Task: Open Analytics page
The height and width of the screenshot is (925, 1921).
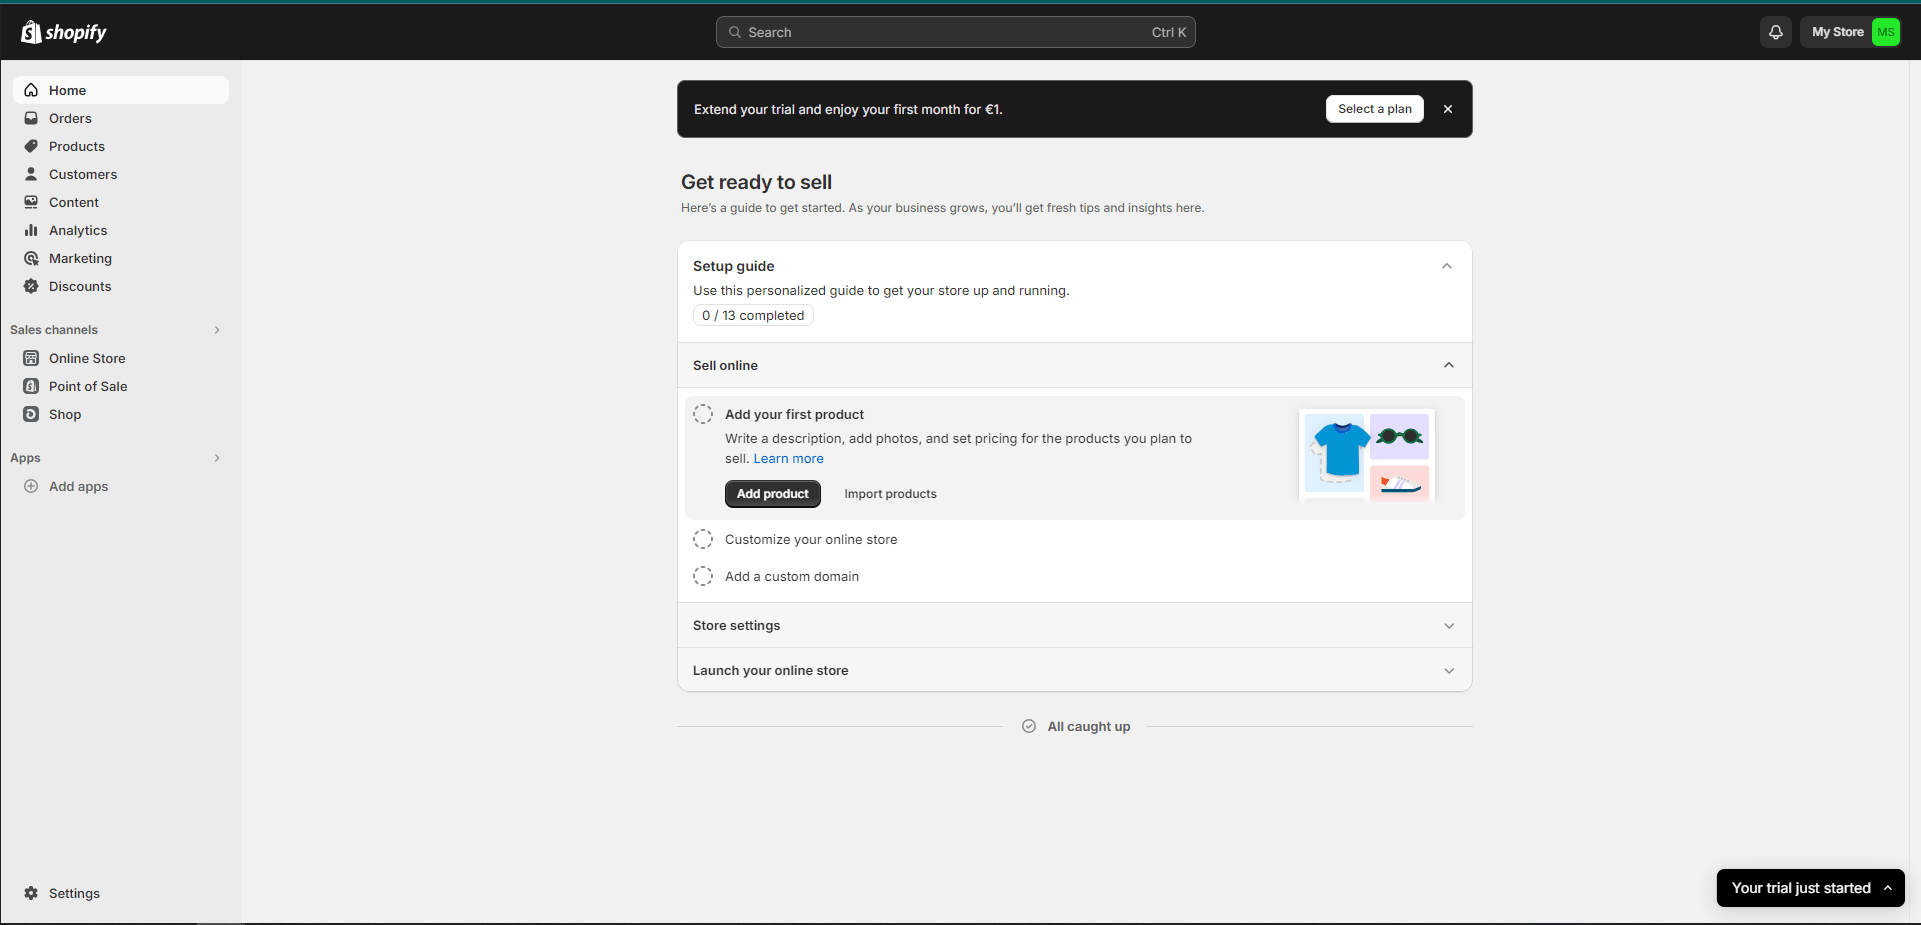Action: pyautogui.click(x=121, y=230)
